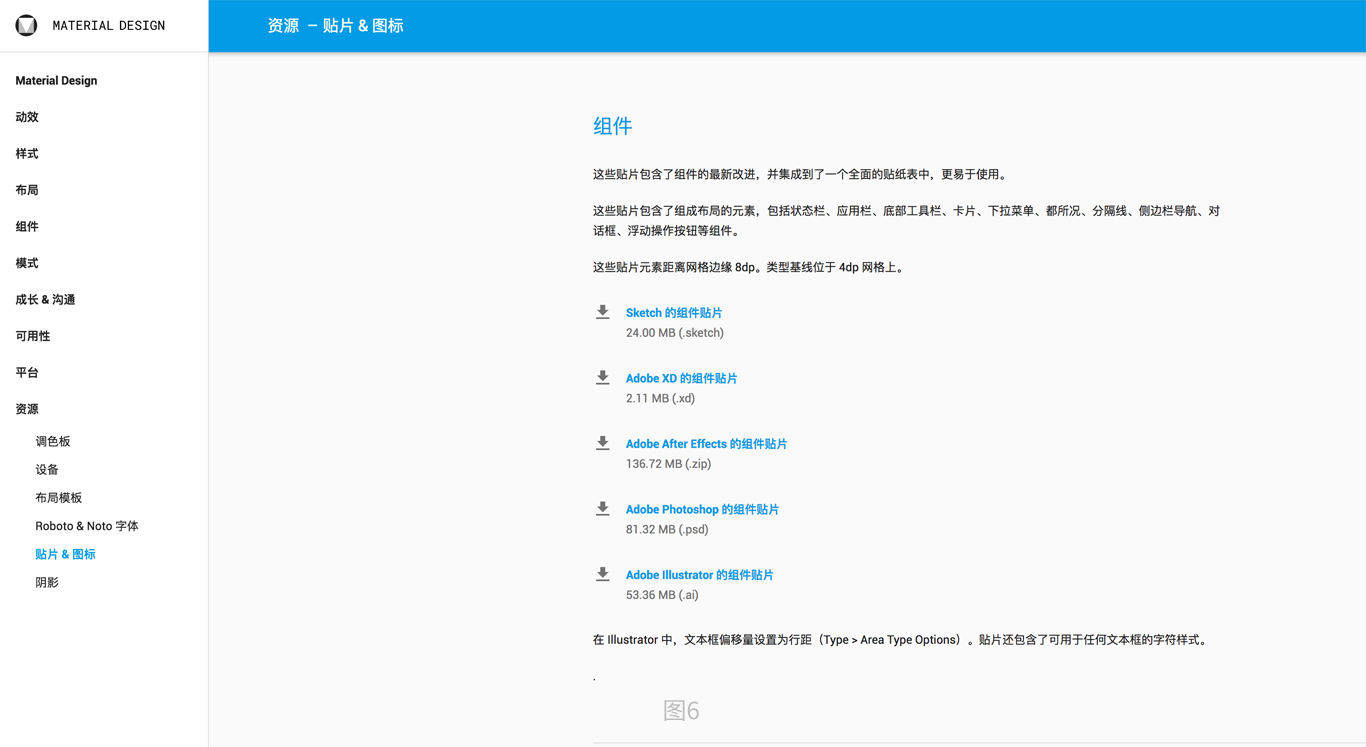The width and height of the screenshot is (1366, 747).
Task: Click download icon beside Adobe Photoshop 的组件贴片
Action: (x=603, y=509)
